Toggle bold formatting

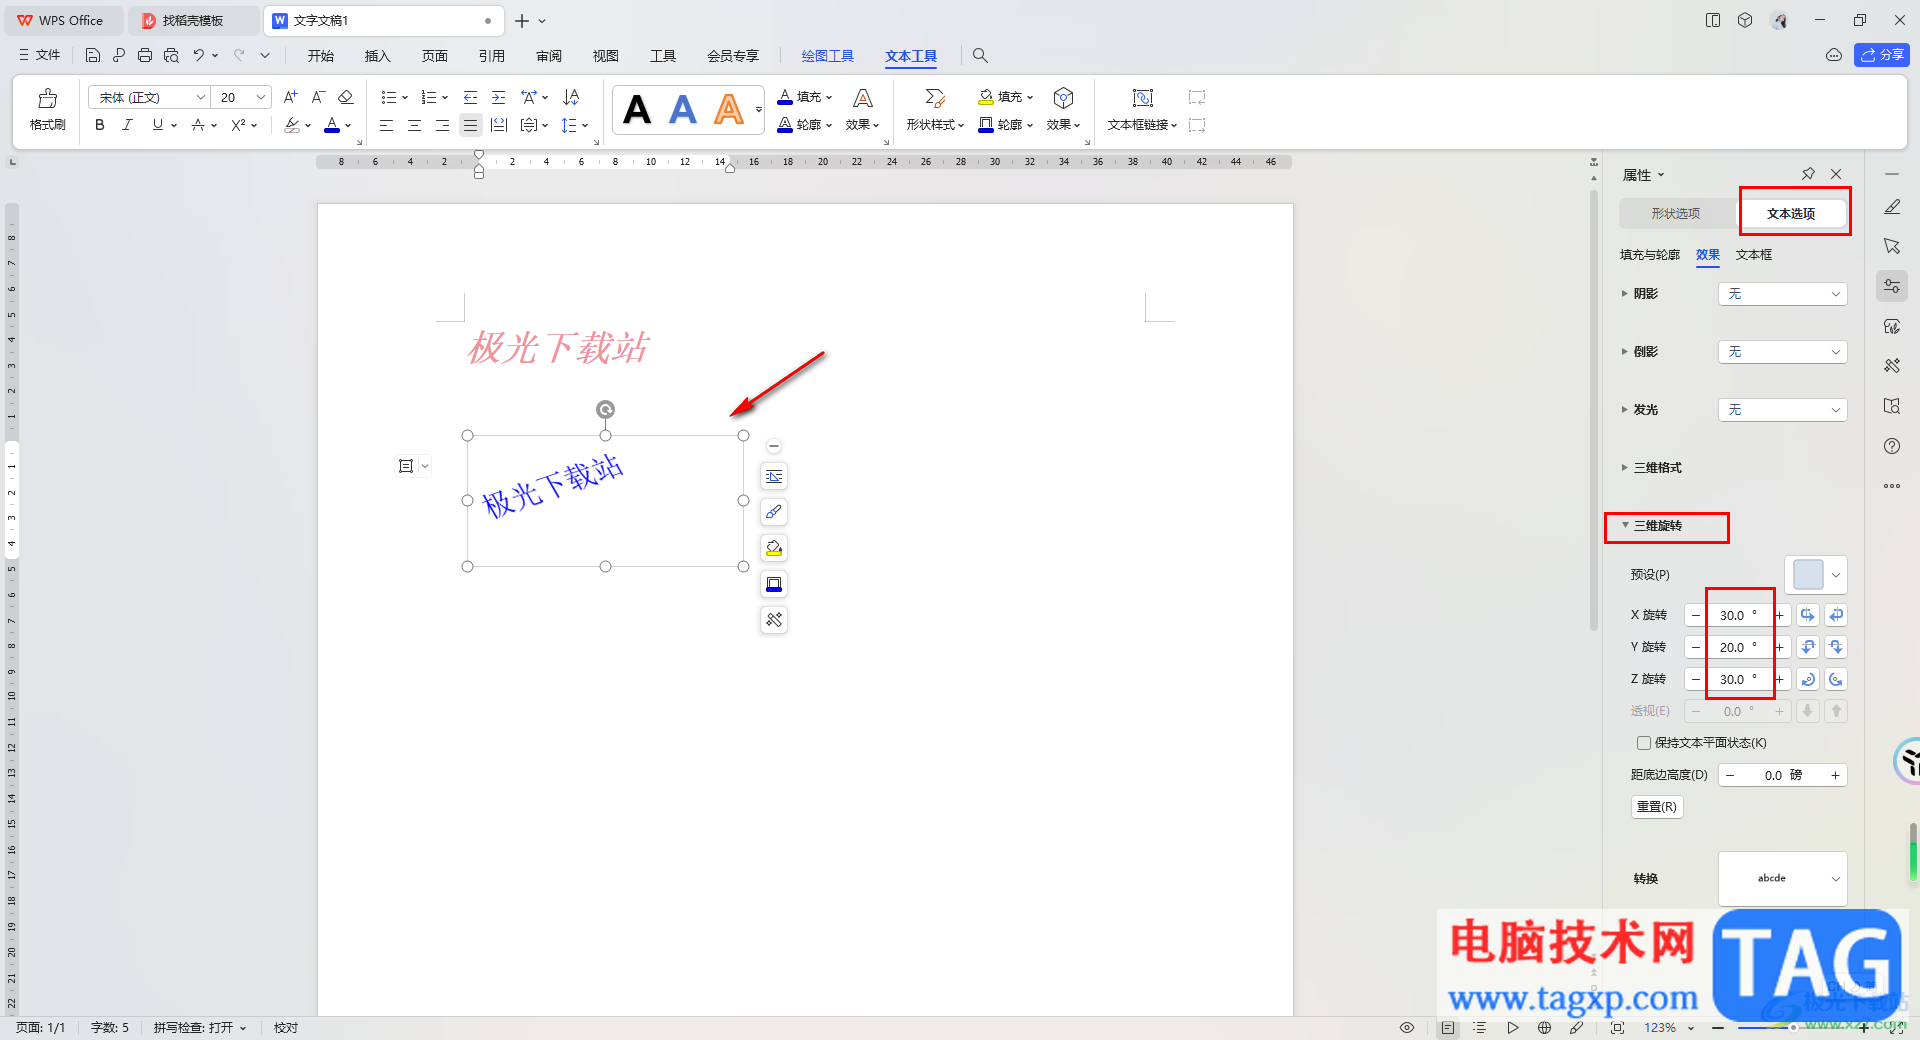(99, 125)
